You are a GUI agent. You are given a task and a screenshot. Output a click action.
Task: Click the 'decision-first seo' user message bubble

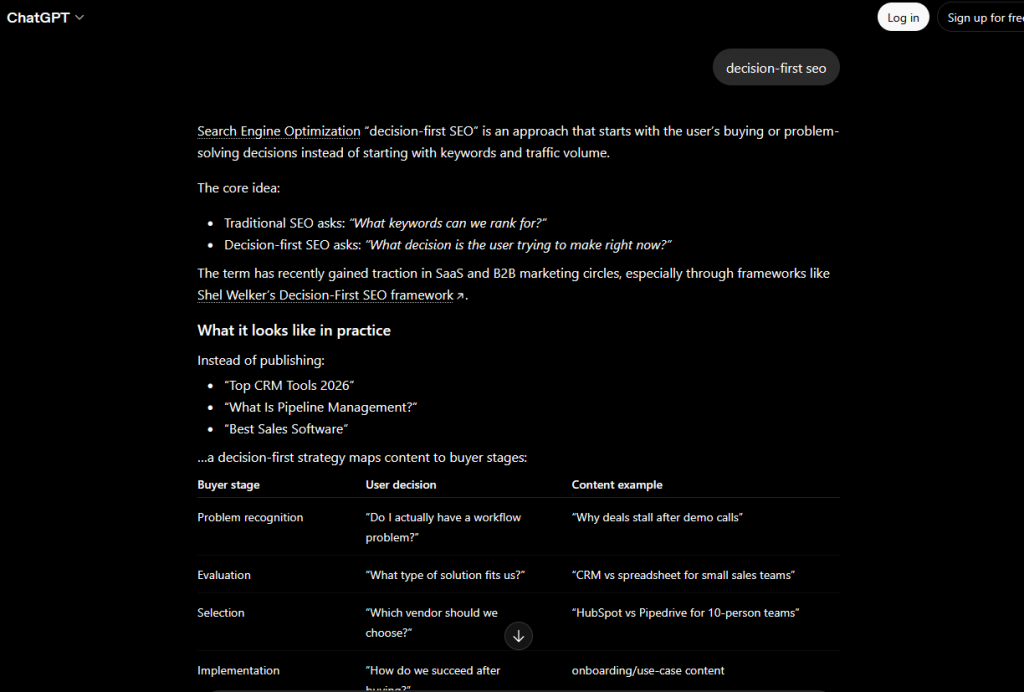coord(776,68)
